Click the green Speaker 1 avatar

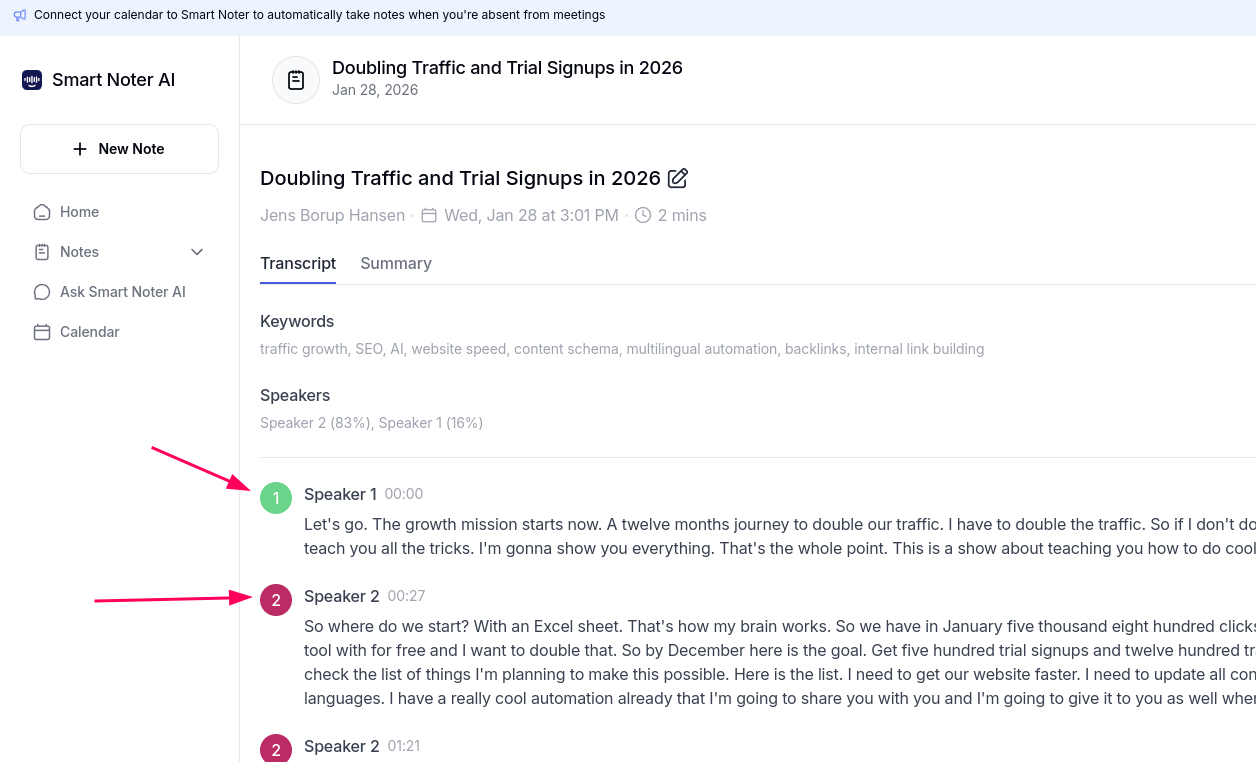tap(276, 498)
